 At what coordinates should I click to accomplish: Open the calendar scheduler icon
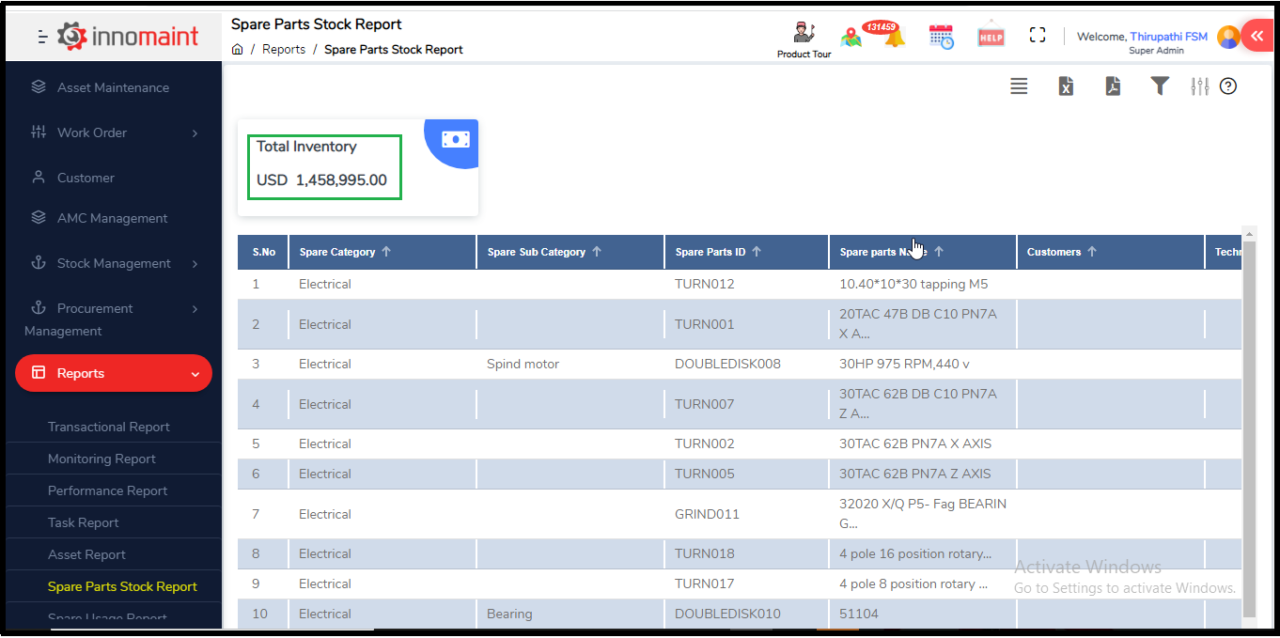click(940, 36)
